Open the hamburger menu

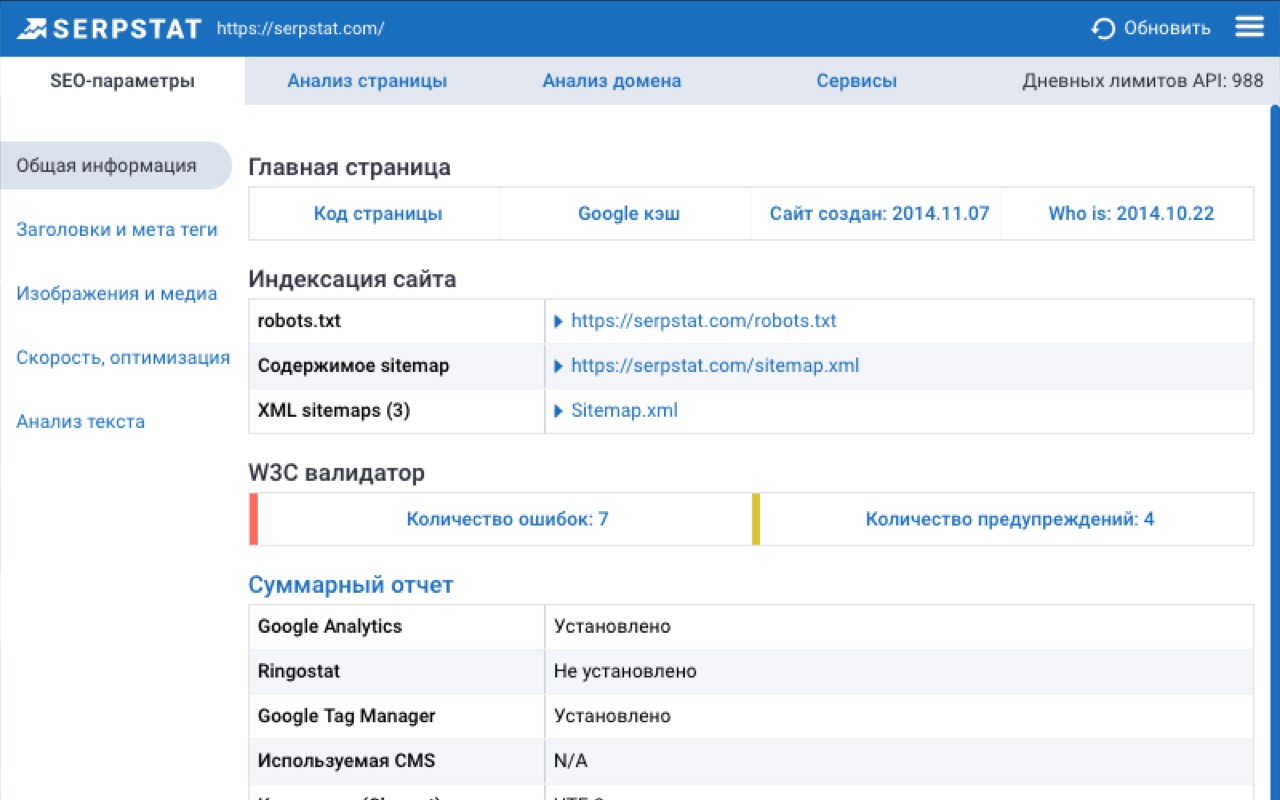1249,27
